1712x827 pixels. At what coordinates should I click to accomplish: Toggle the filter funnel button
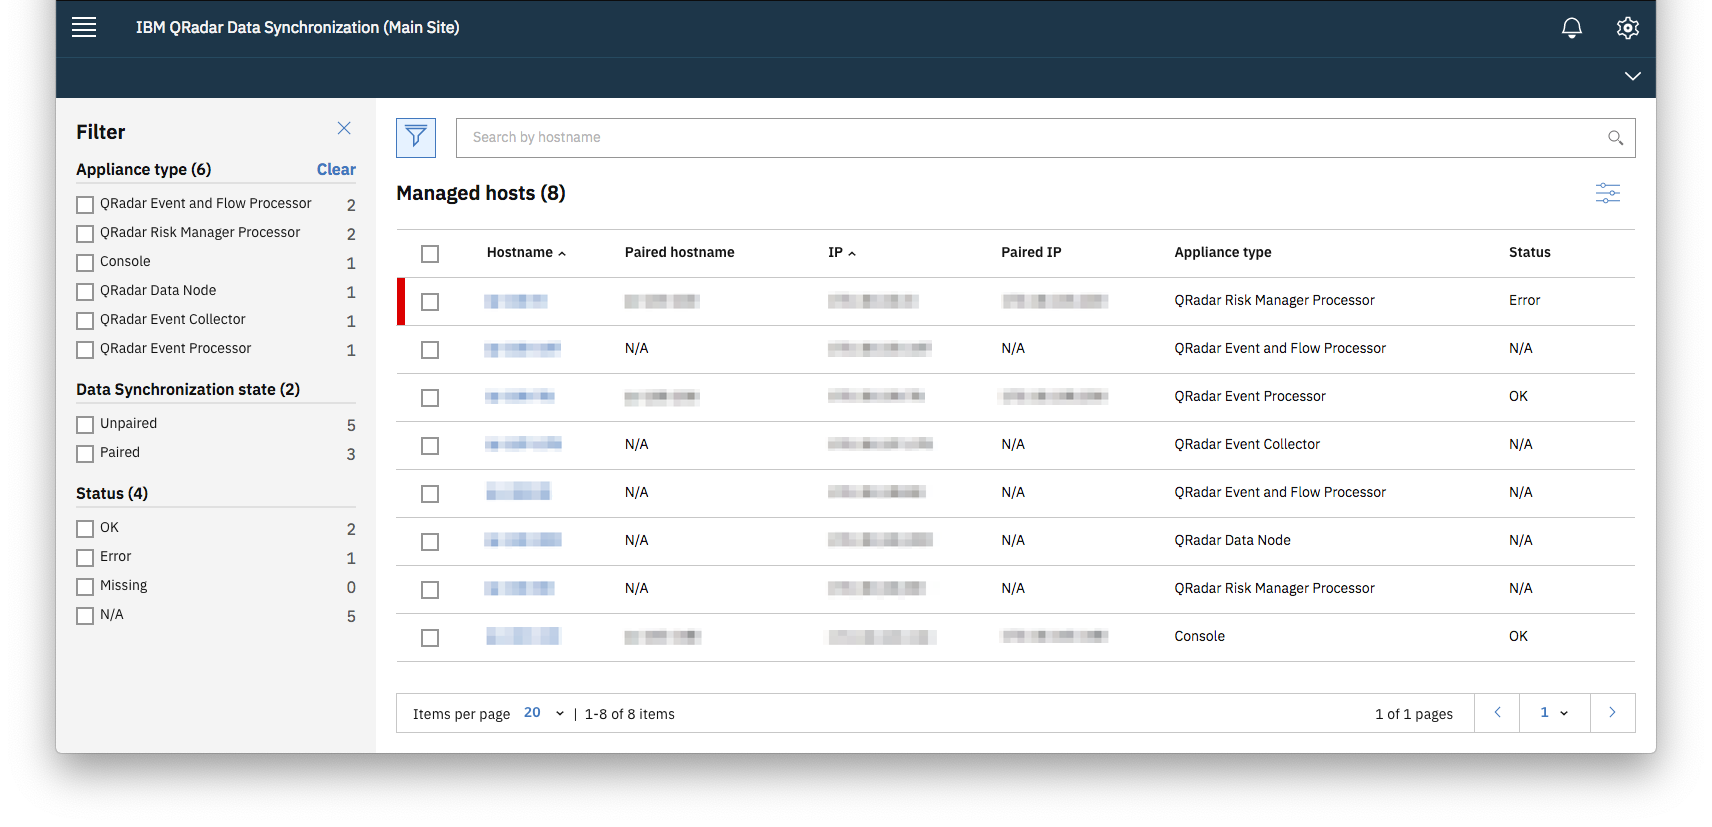pyautogui.click(x=416, y=138)
